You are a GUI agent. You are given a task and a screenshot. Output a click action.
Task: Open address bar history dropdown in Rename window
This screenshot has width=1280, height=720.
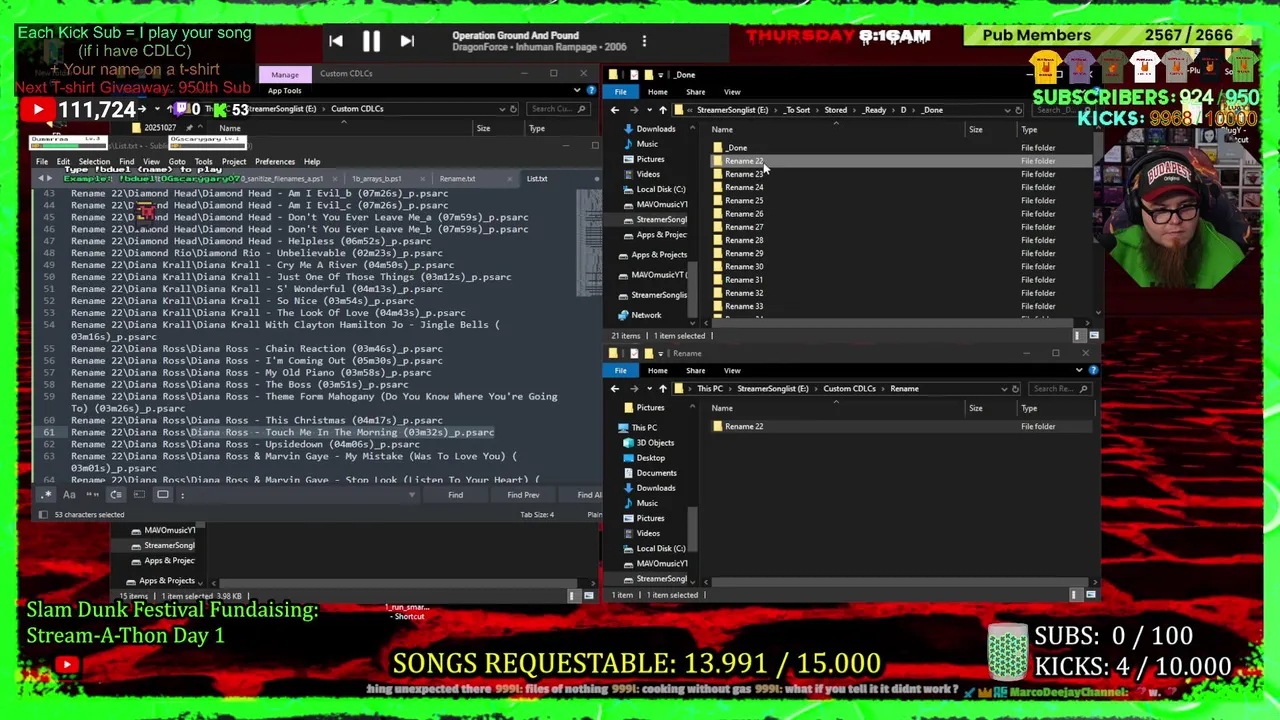click(1003, 389)
